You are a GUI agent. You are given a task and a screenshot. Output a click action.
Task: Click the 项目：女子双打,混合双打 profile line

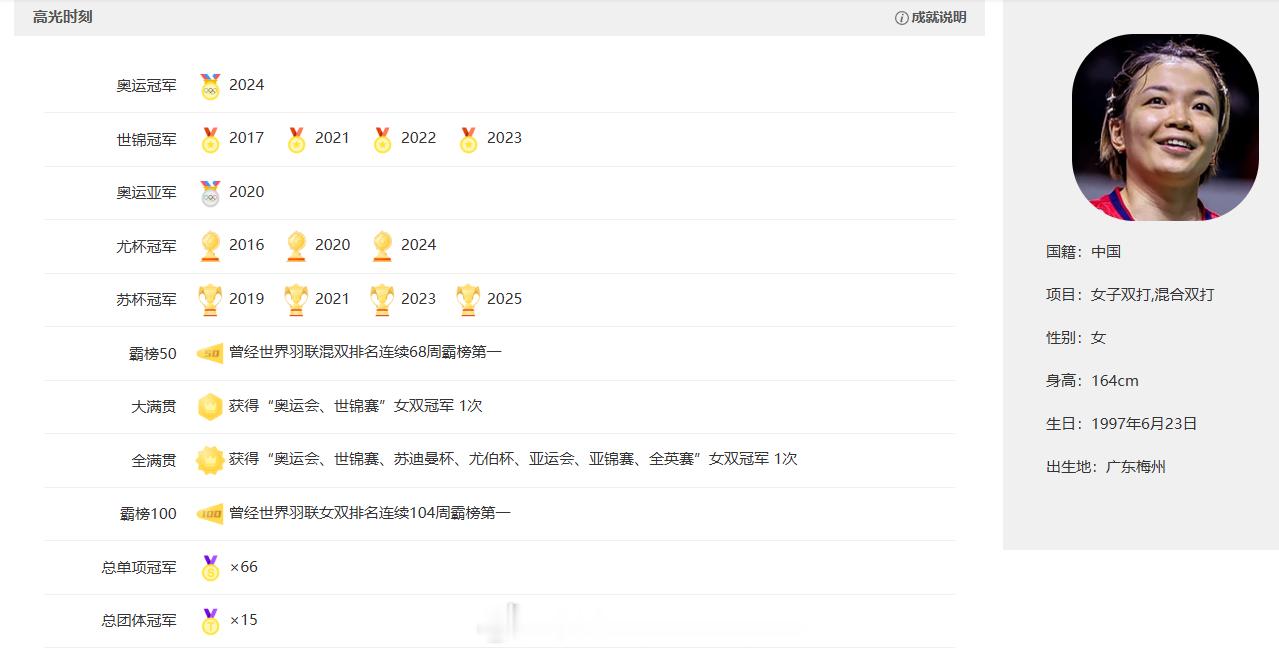pos(1130,295)
